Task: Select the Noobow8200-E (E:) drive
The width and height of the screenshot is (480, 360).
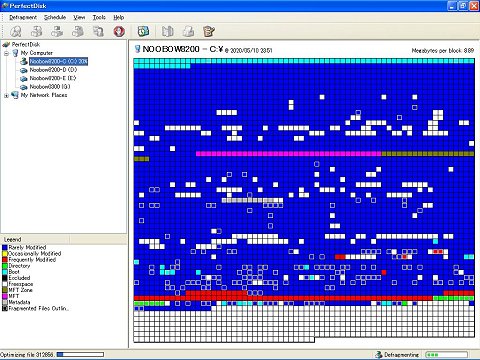Action: click(53, 78)
